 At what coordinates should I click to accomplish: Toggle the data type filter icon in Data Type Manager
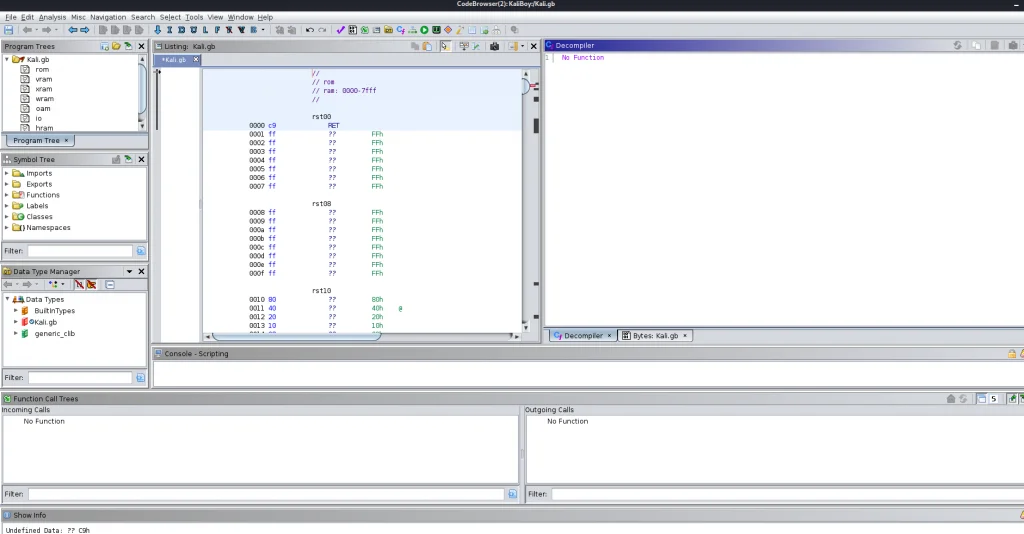pyautogui.click(x=79, y=284)
